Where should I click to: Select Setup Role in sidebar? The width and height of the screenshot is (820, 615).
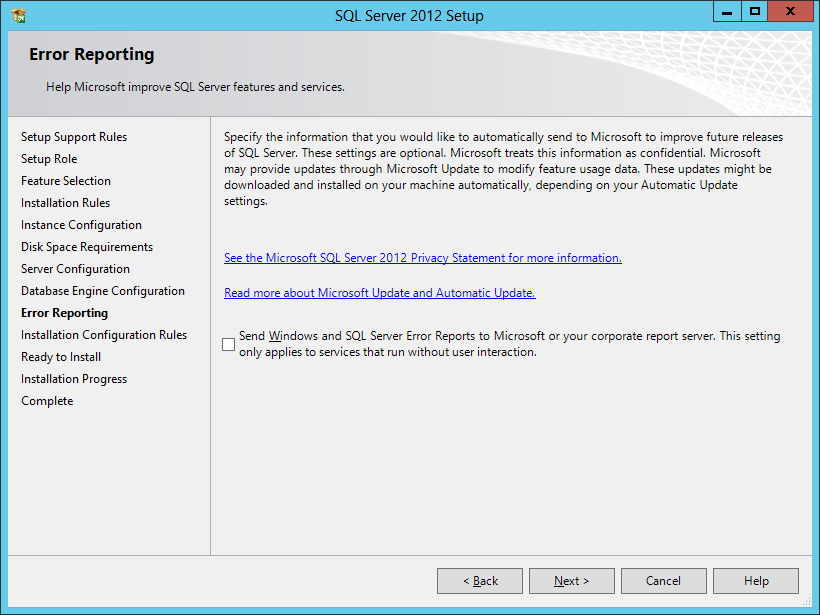click(49, 159)
